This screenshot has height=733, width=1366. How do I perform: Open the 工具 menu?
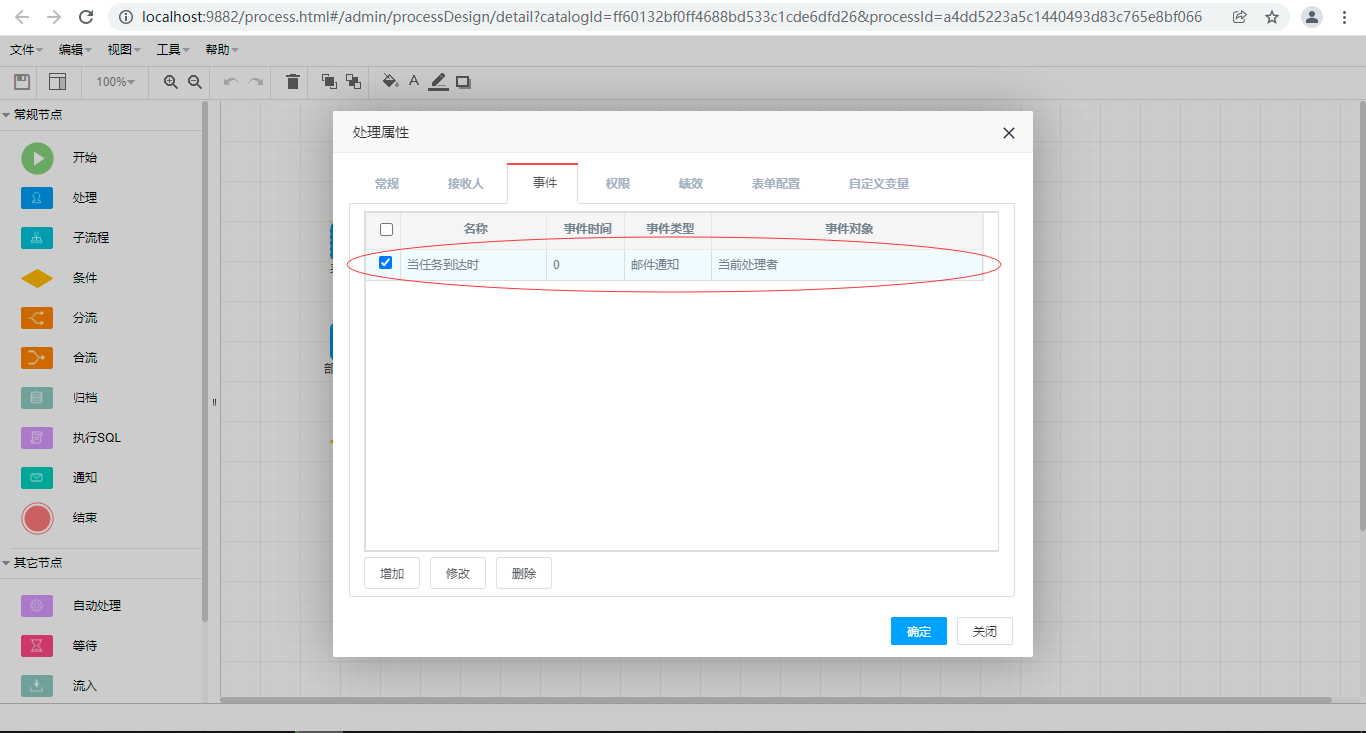172,50
